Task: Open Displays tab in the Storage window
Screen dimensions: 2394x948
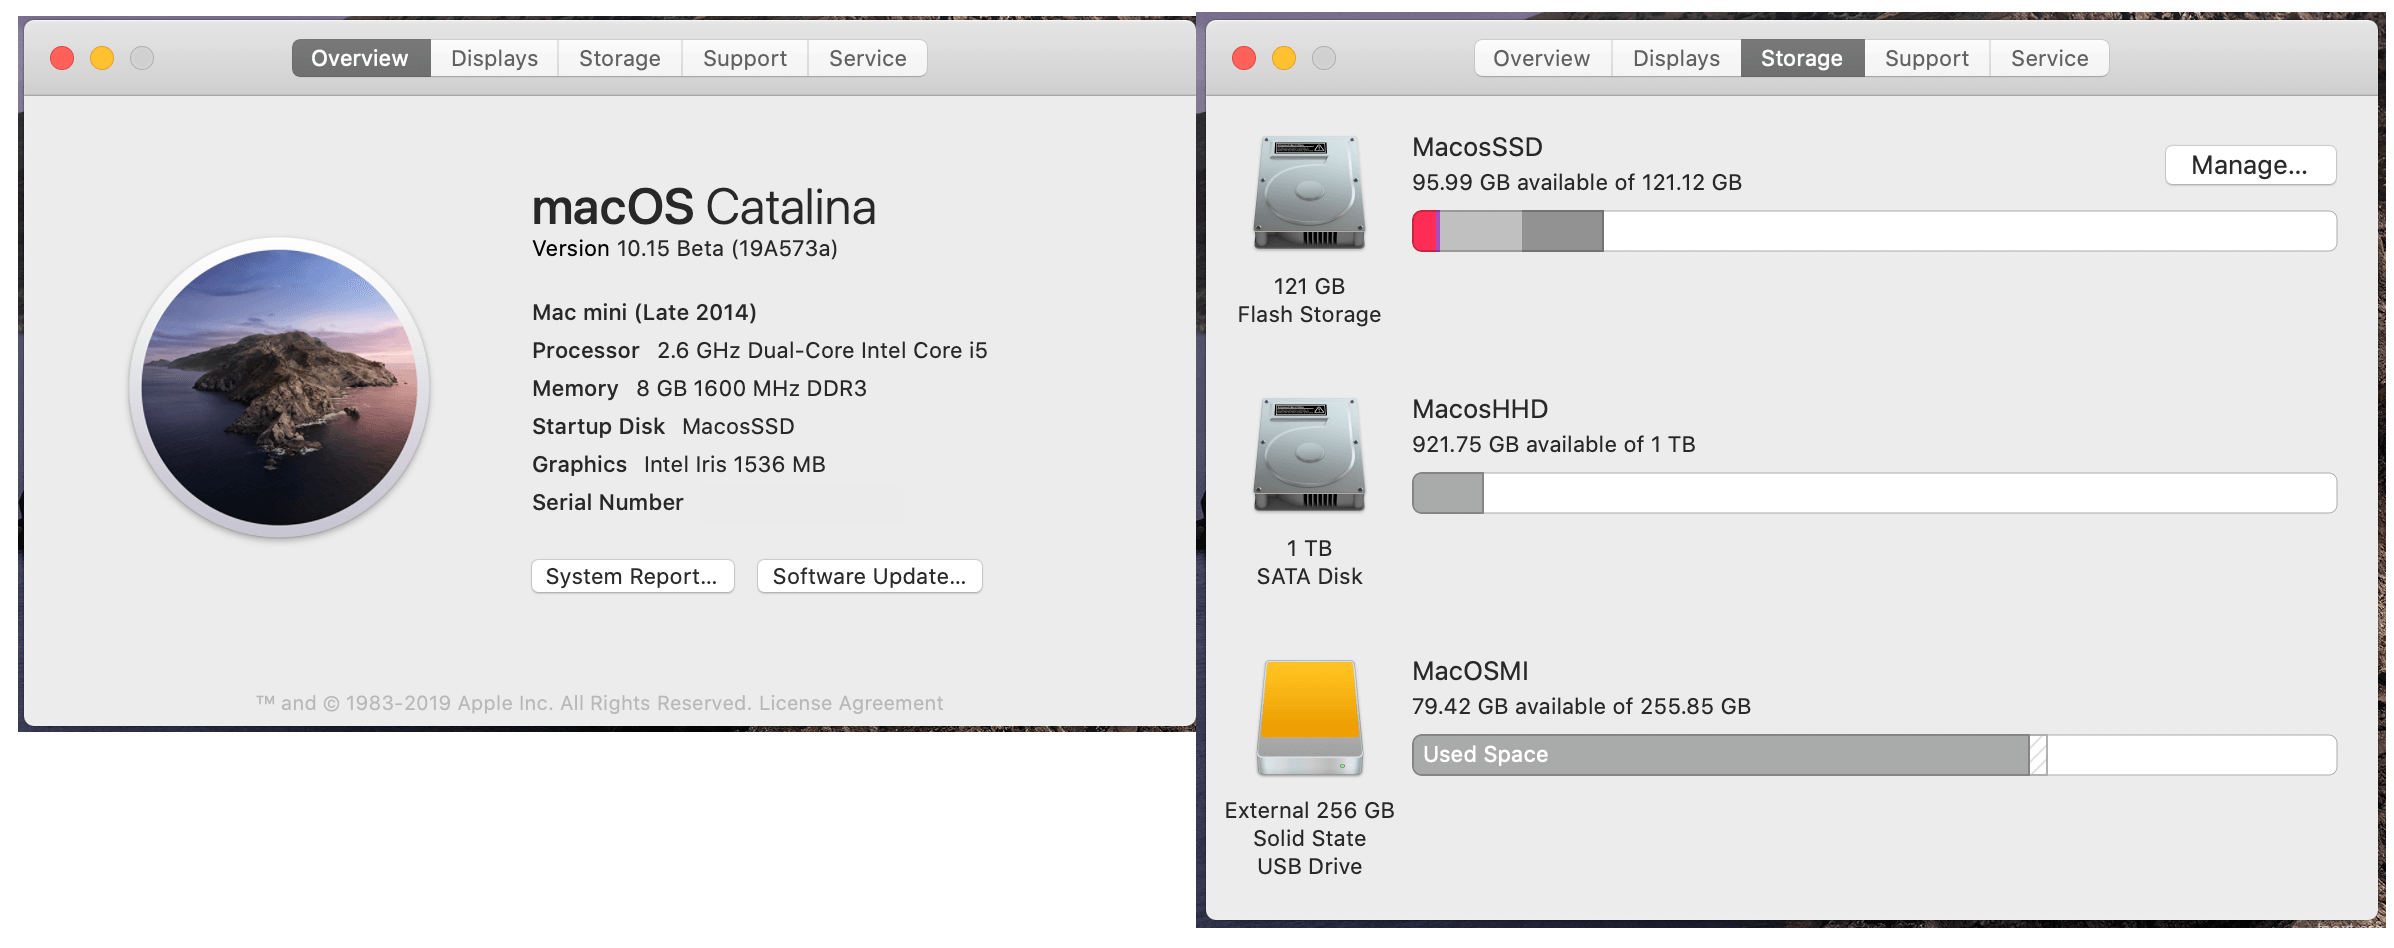Action: (x=1676, y=58)
